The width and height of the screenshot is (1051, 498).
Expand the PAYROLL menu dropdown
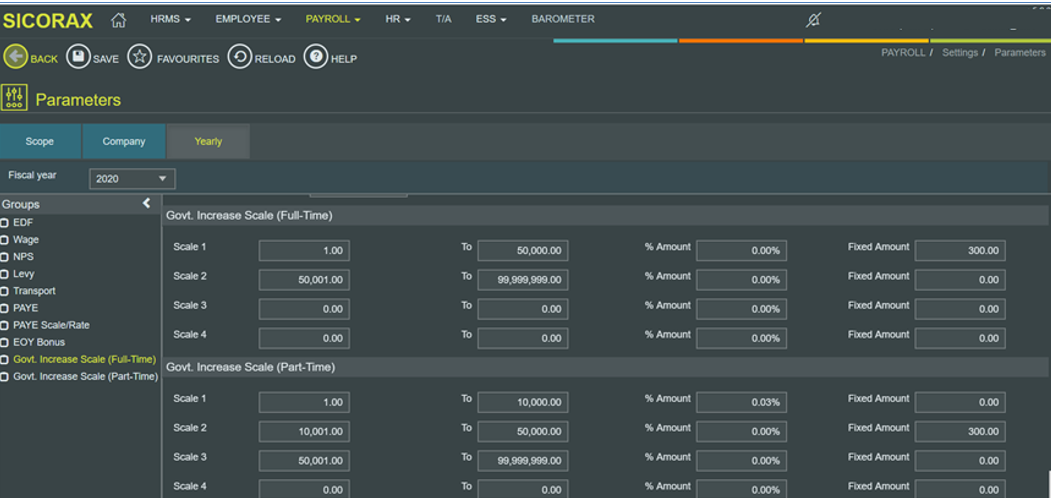pos(333,19)
